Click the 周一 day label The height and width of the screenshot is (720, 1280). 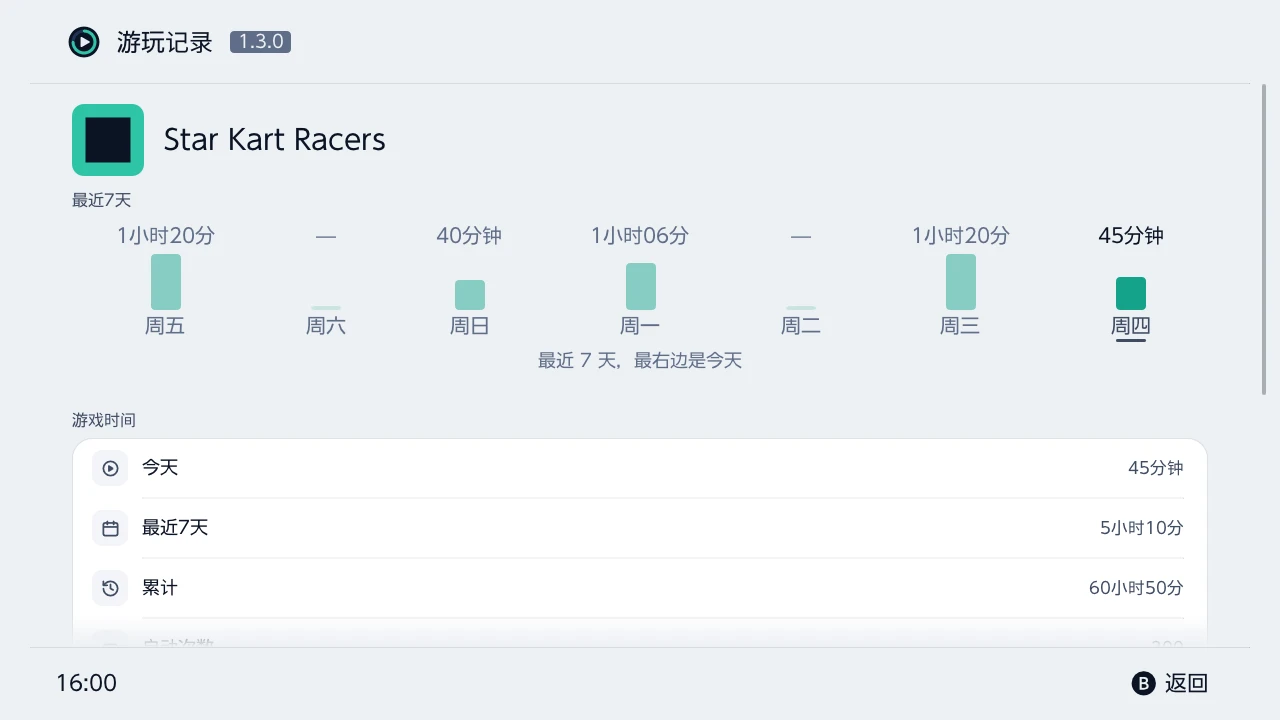640,325
